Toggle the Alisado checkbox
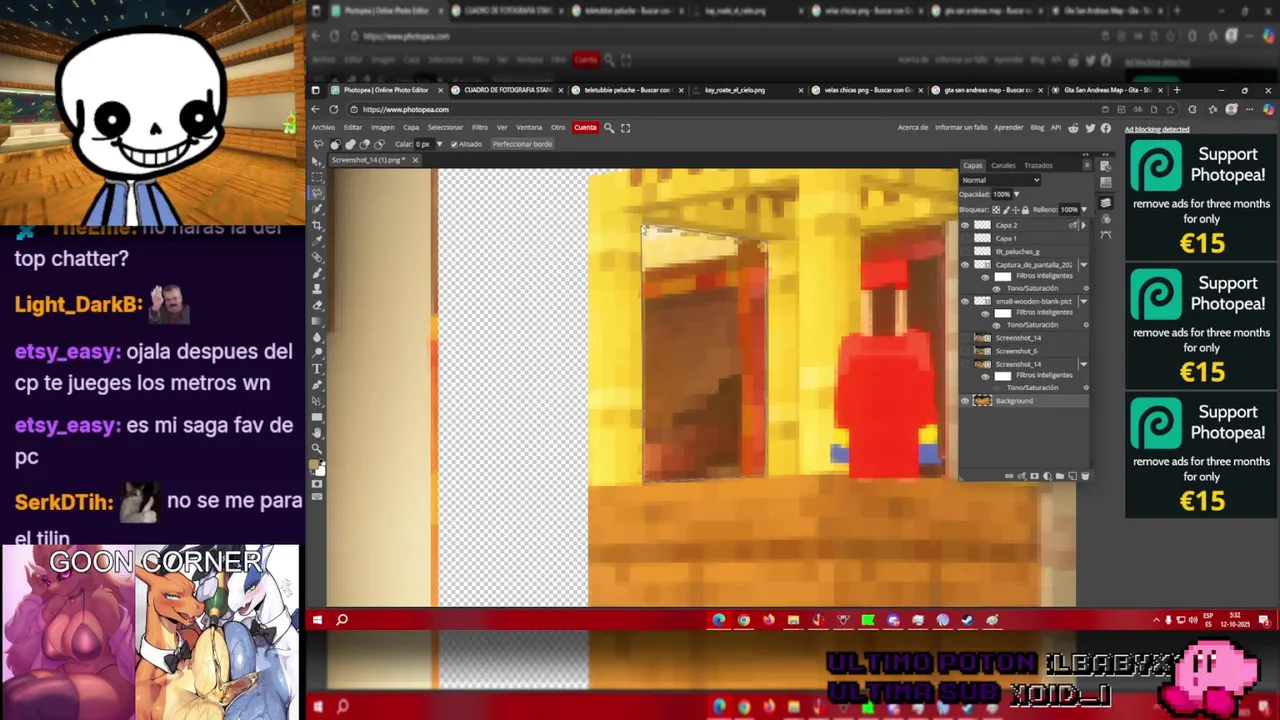 pos(454,144)
